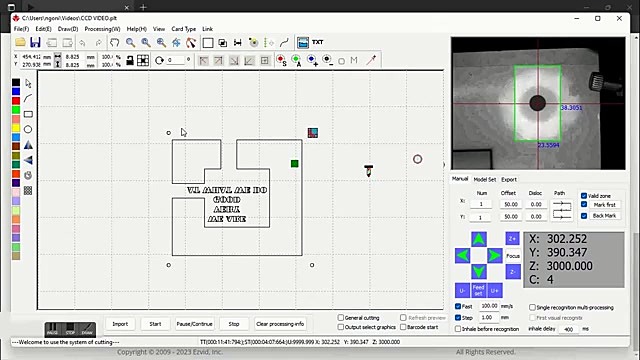
Task: Click the TXT toolbar button
Action: pos(318,42)
